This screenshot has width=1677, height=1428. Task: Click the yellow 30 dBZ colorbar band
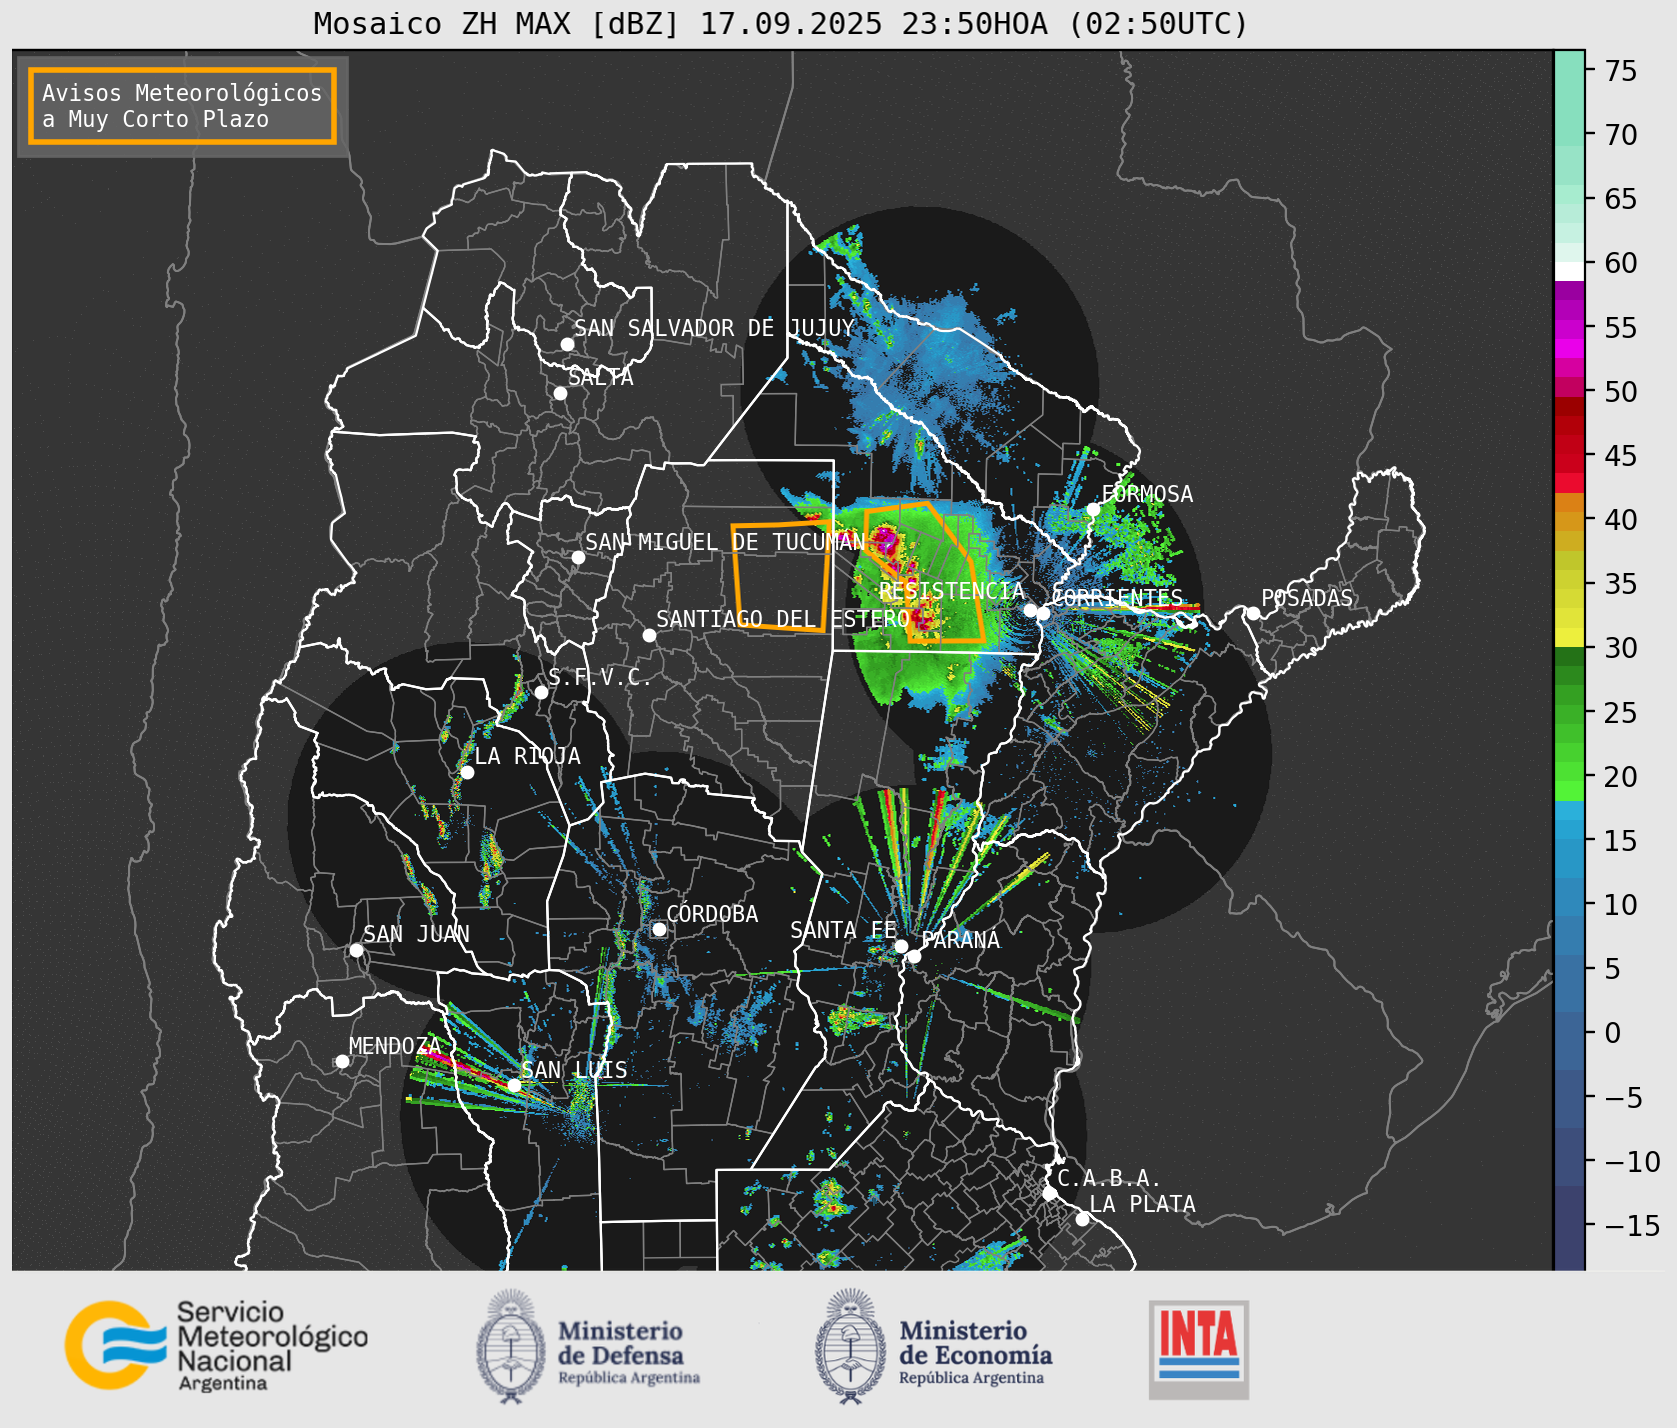1569,637
